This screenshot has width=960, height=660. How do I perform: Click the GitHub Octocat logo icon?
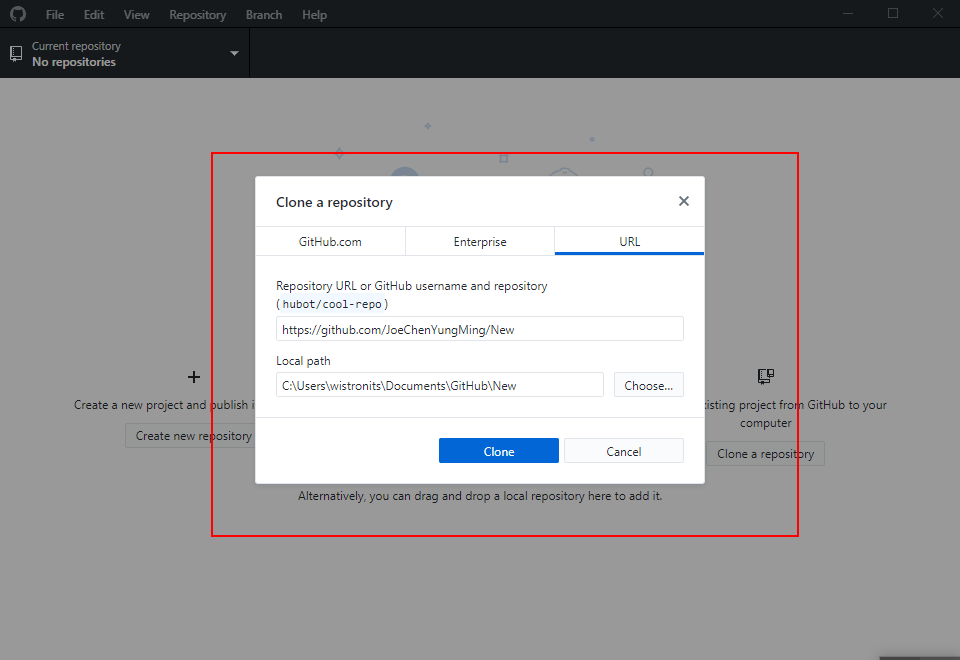(x=18, y=14)
